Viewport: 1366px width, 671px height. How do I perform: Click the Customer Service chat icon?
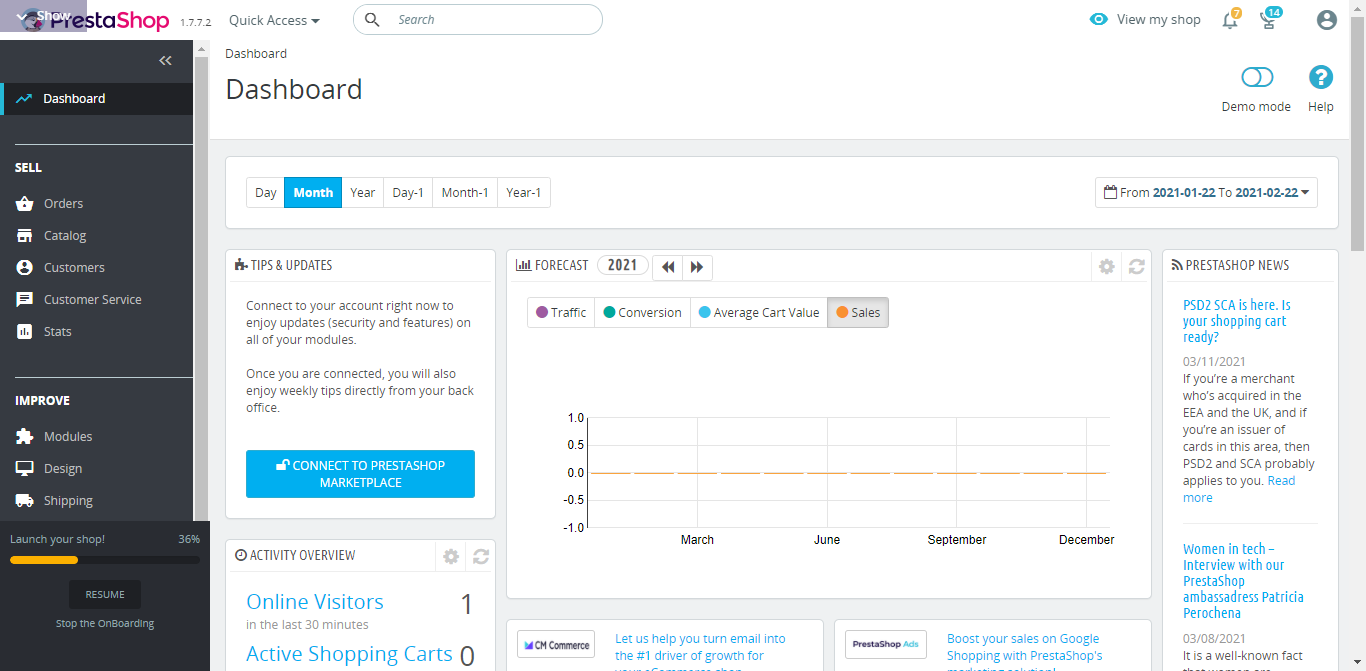24,300
